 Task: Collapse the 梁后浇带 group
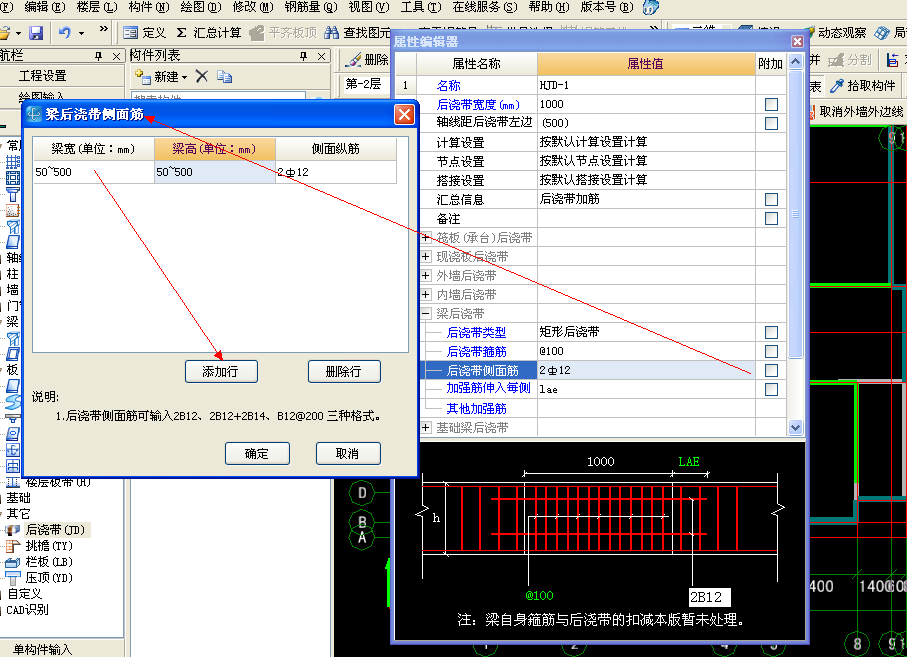point(426,313)
